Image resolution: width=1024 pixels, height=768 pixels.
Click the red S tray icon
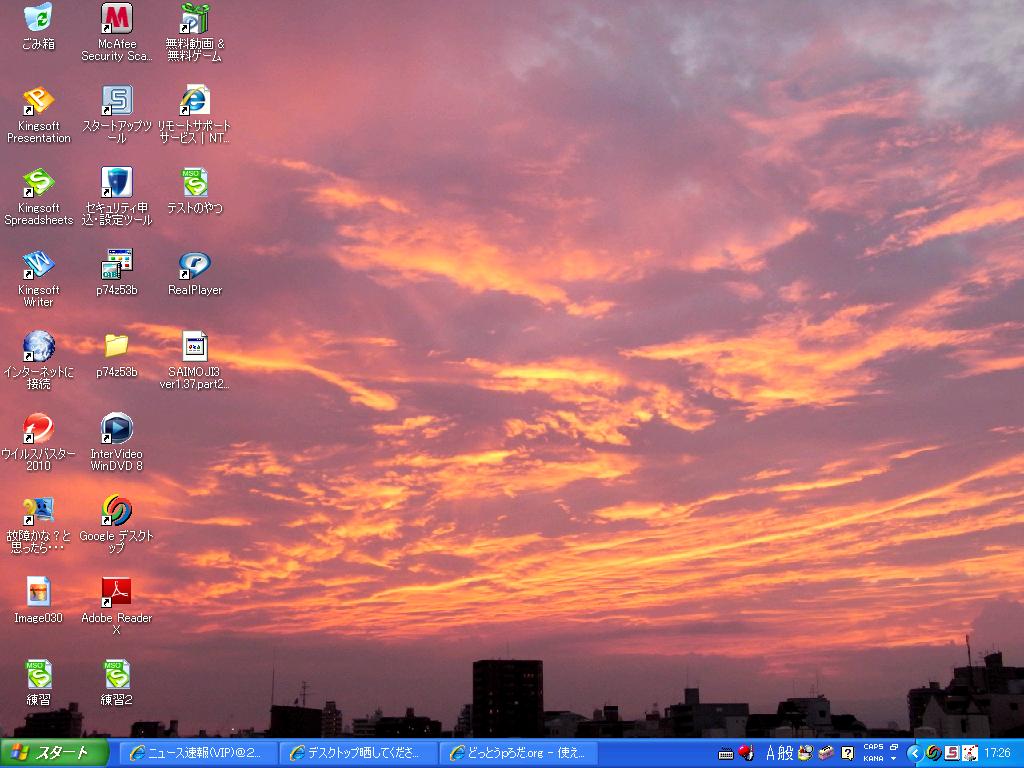coord(952,754)
